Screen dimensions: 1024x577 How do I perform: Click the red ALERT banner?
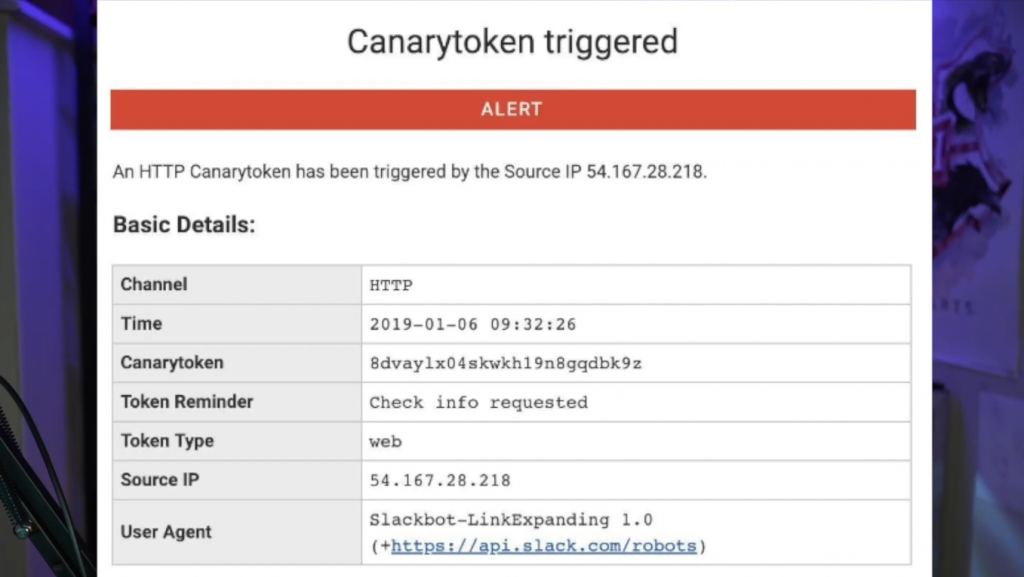point(512,110)
